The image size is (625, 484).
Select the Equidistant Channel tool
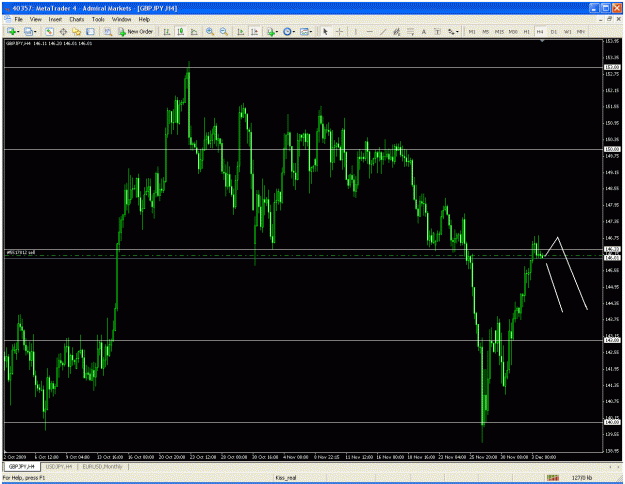click(x=397, y=31)
